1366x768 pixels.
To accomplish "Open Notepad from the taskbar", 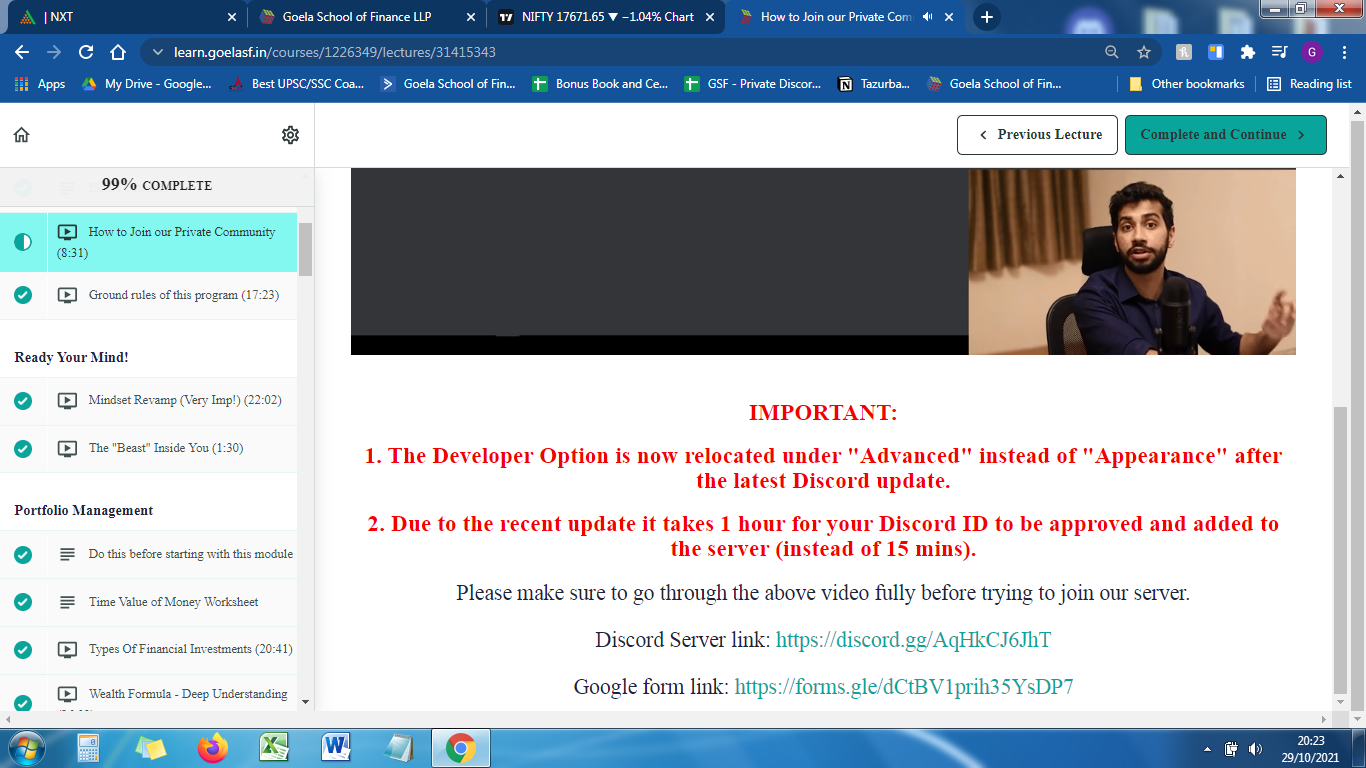I will (399, 748).
